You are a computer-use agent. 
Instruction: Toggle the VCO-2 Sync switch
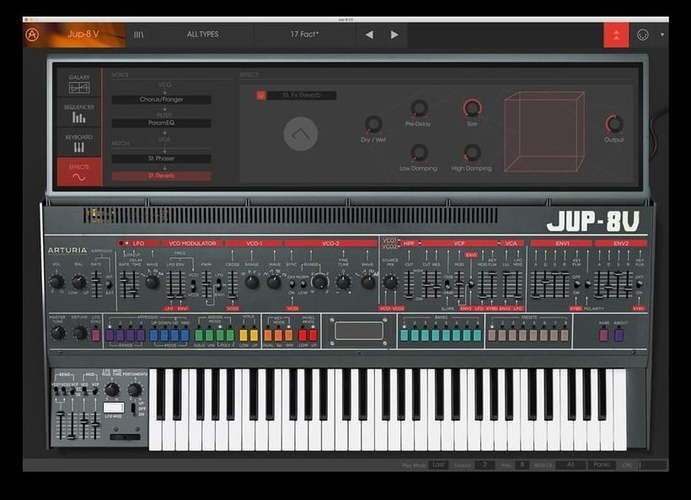tap(292, 284)
